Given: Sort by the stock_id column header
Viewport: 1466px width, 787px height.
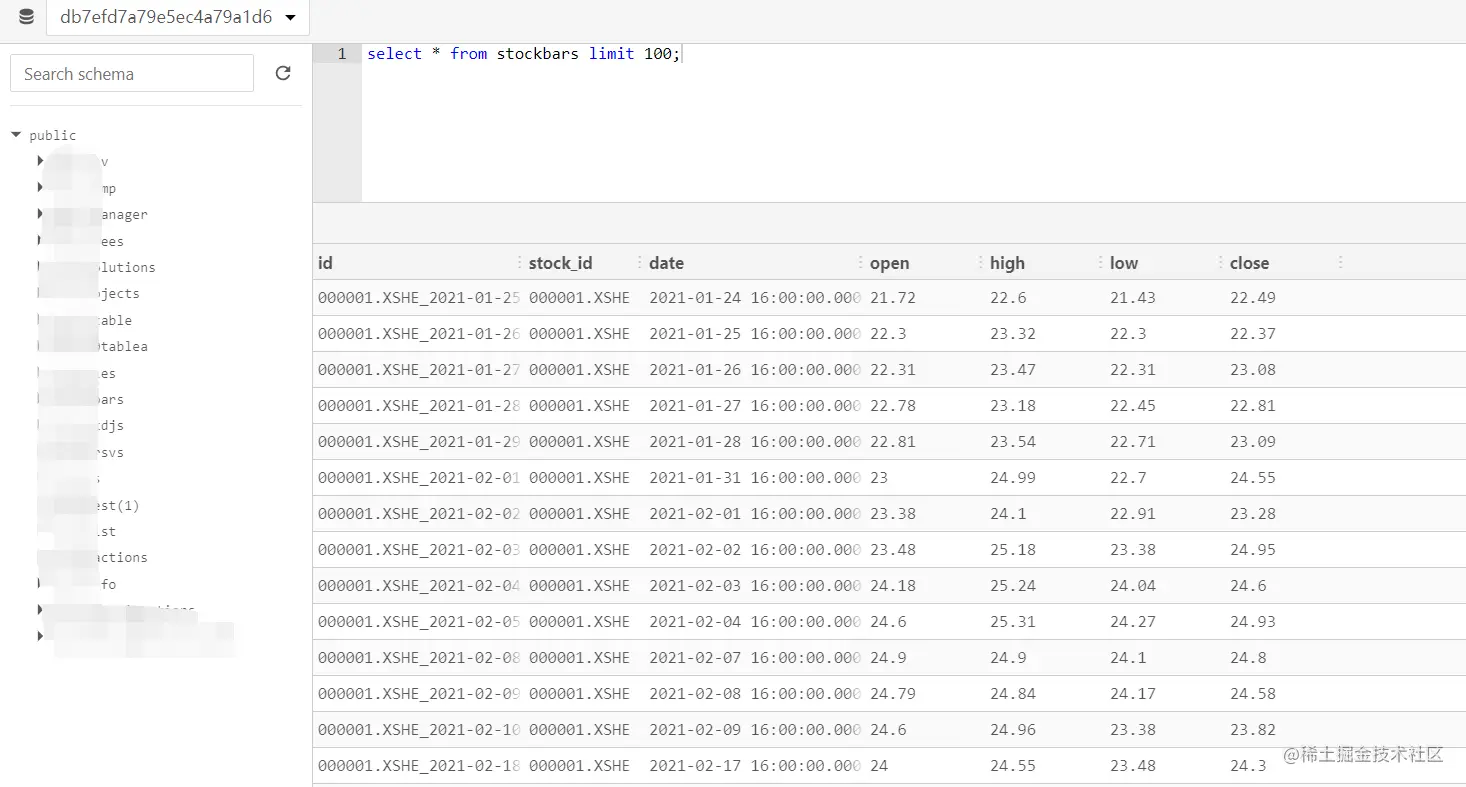Looking at the screenshot, I should (x=560, y=263).
